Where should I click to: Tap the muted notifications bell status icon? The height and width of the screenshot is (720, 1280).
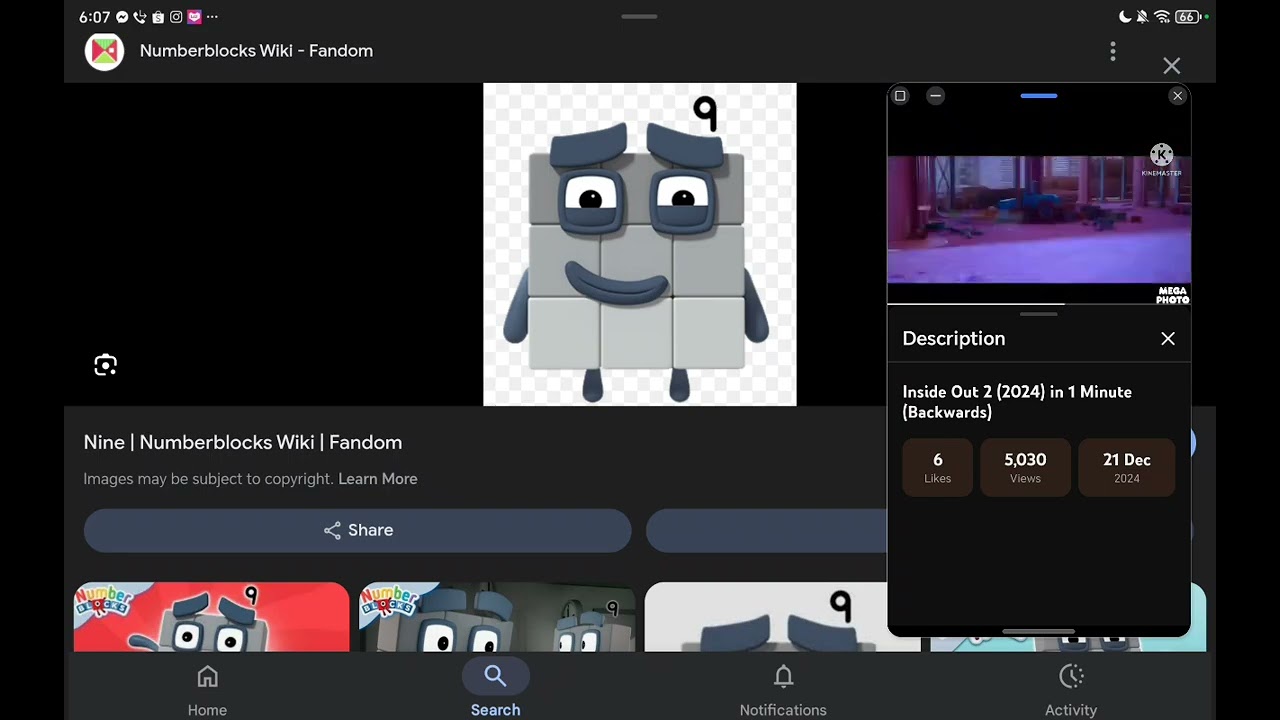tap(1143, 17)
